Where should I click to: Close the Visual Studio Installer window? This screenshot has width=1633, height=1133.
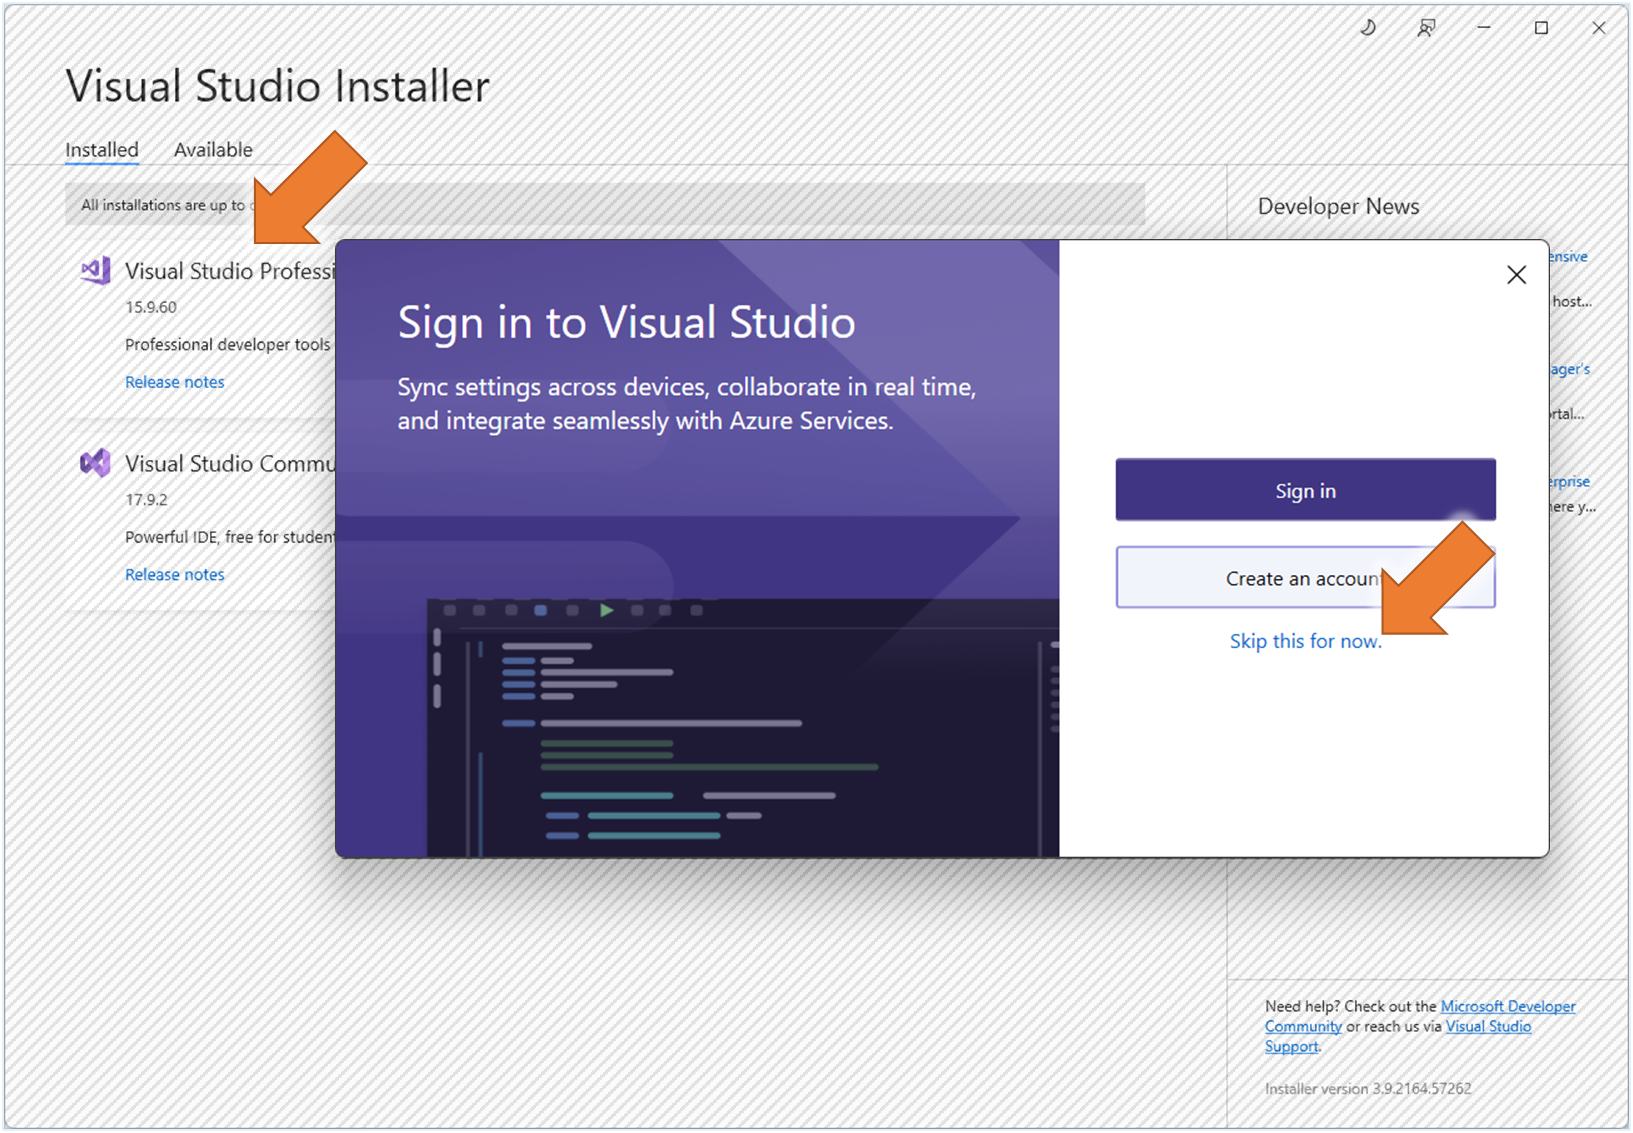(1599, 28)
